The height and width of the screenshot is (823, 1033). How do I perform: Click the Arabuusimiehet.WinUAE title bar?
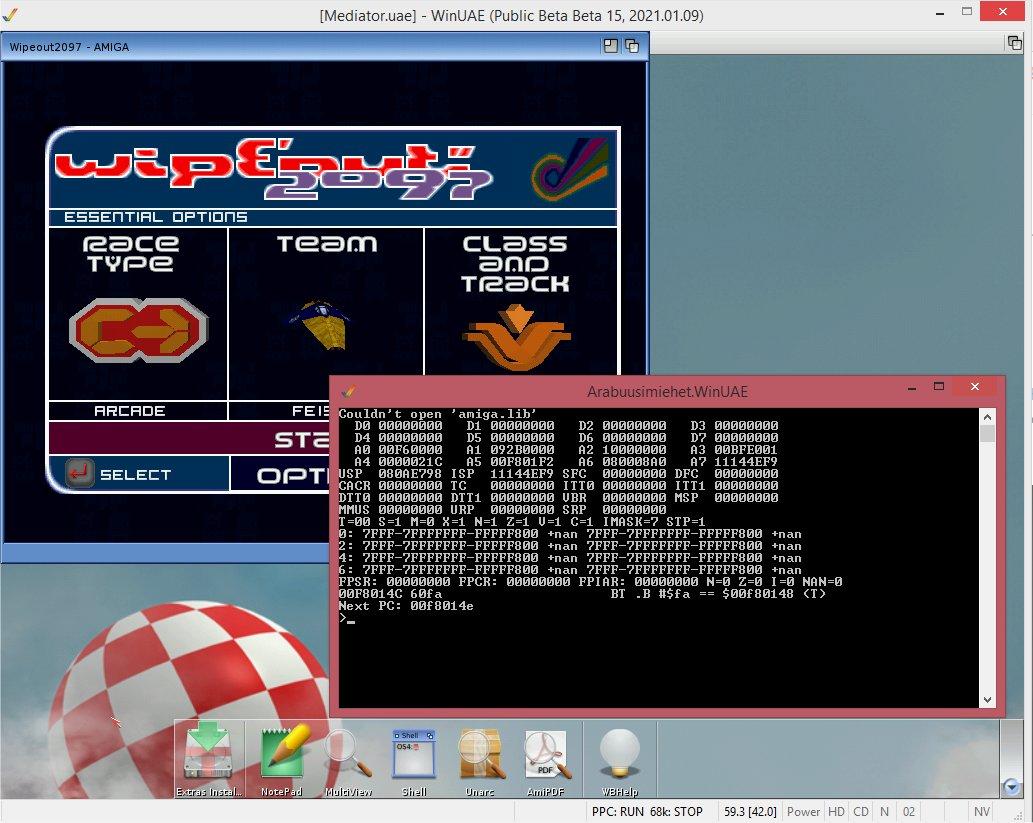tap(667, 391)
